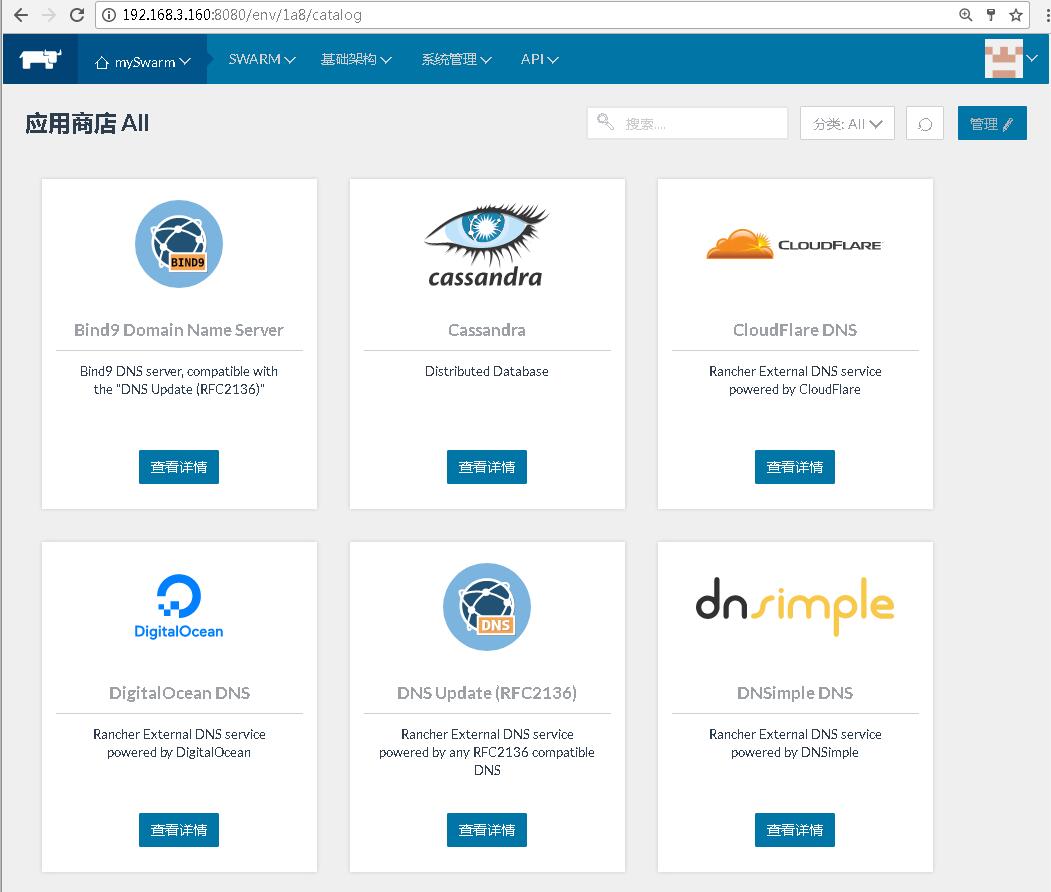Click the DNS Update (RFC2136) title
Viewport: 1051px width, 892px height.
pos(487,693)
